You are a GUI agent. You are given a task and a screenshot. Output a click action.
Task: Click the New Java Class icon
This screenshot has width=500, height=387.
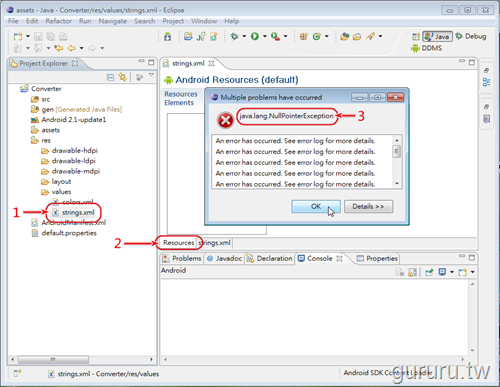[316, 36]
